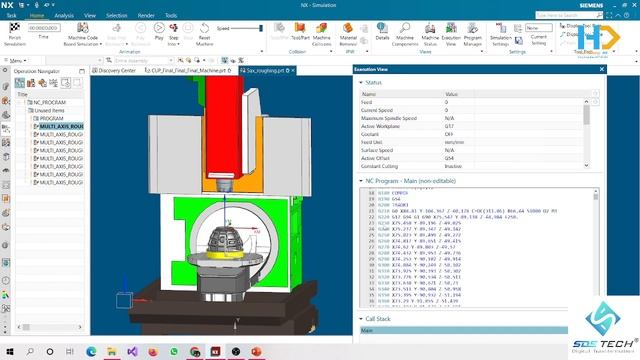The image size is (640, 360).
Task: Click the Windows Start button
Action: (x=10, y=351)
